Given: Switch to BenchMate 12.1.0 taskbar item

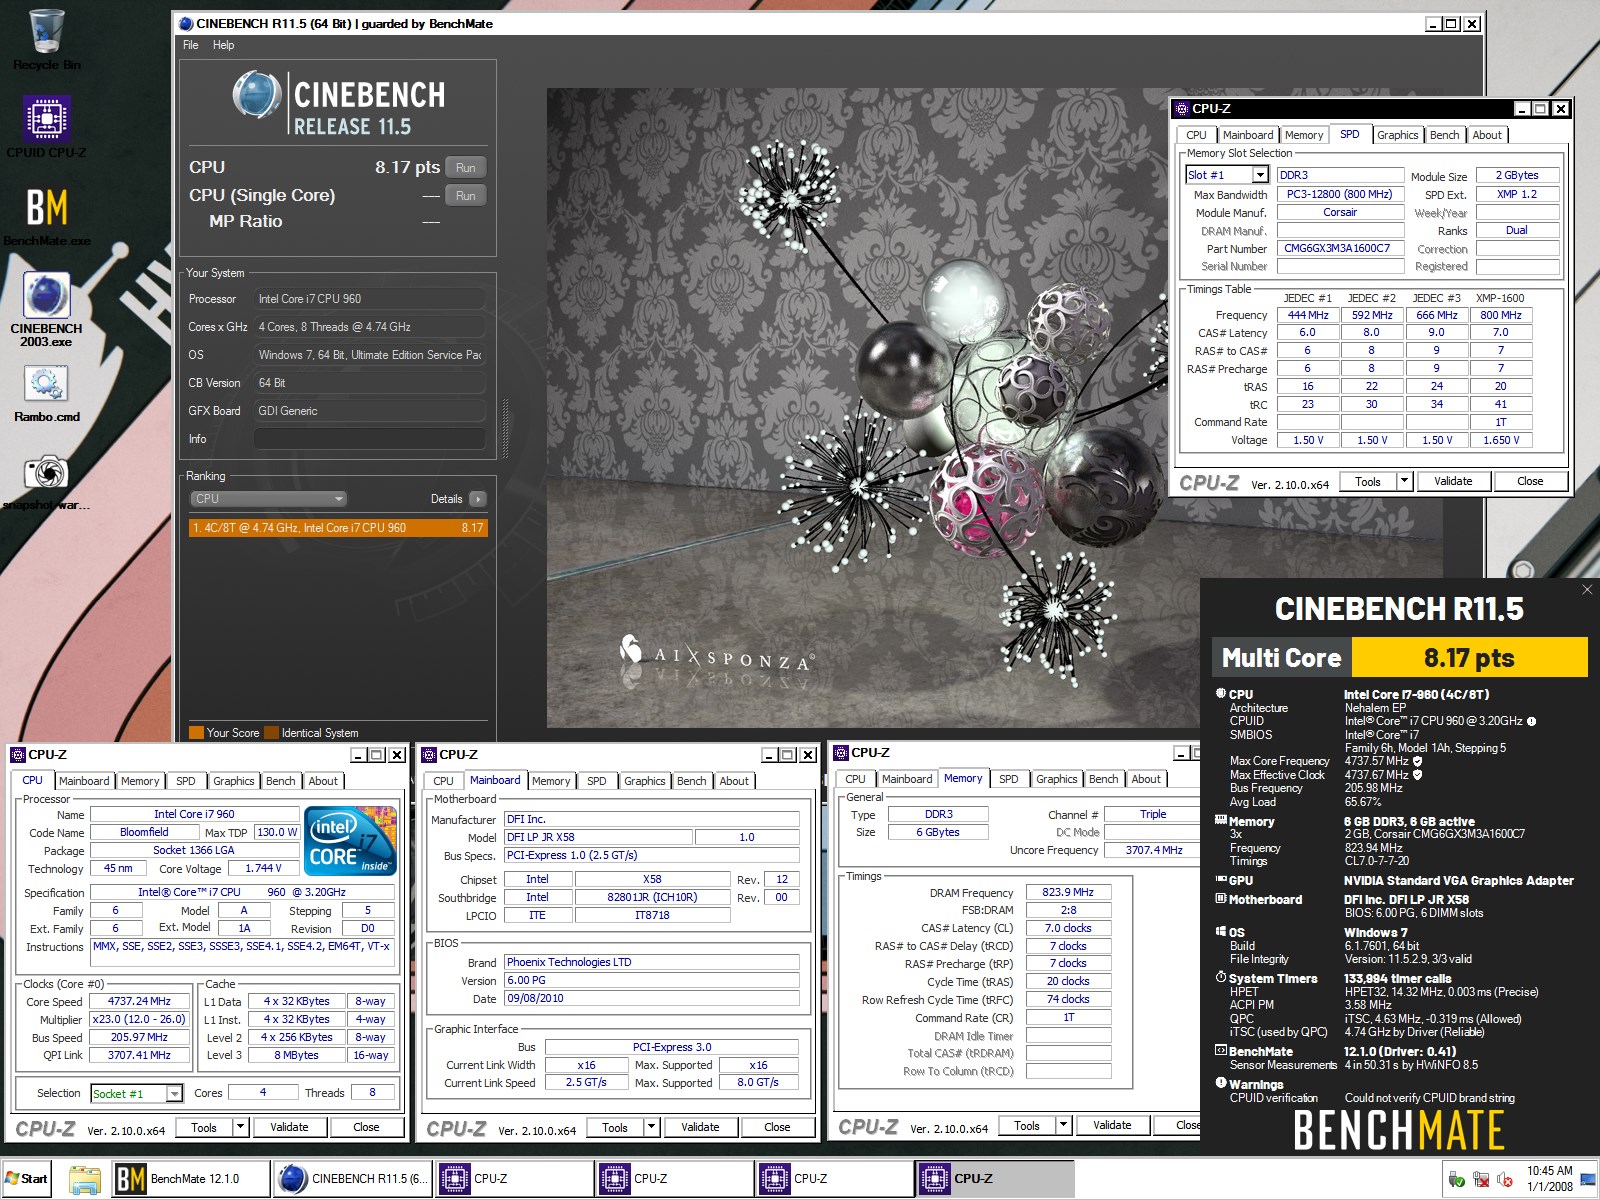Looking at the screenshot, I should tap(190, 1179).
